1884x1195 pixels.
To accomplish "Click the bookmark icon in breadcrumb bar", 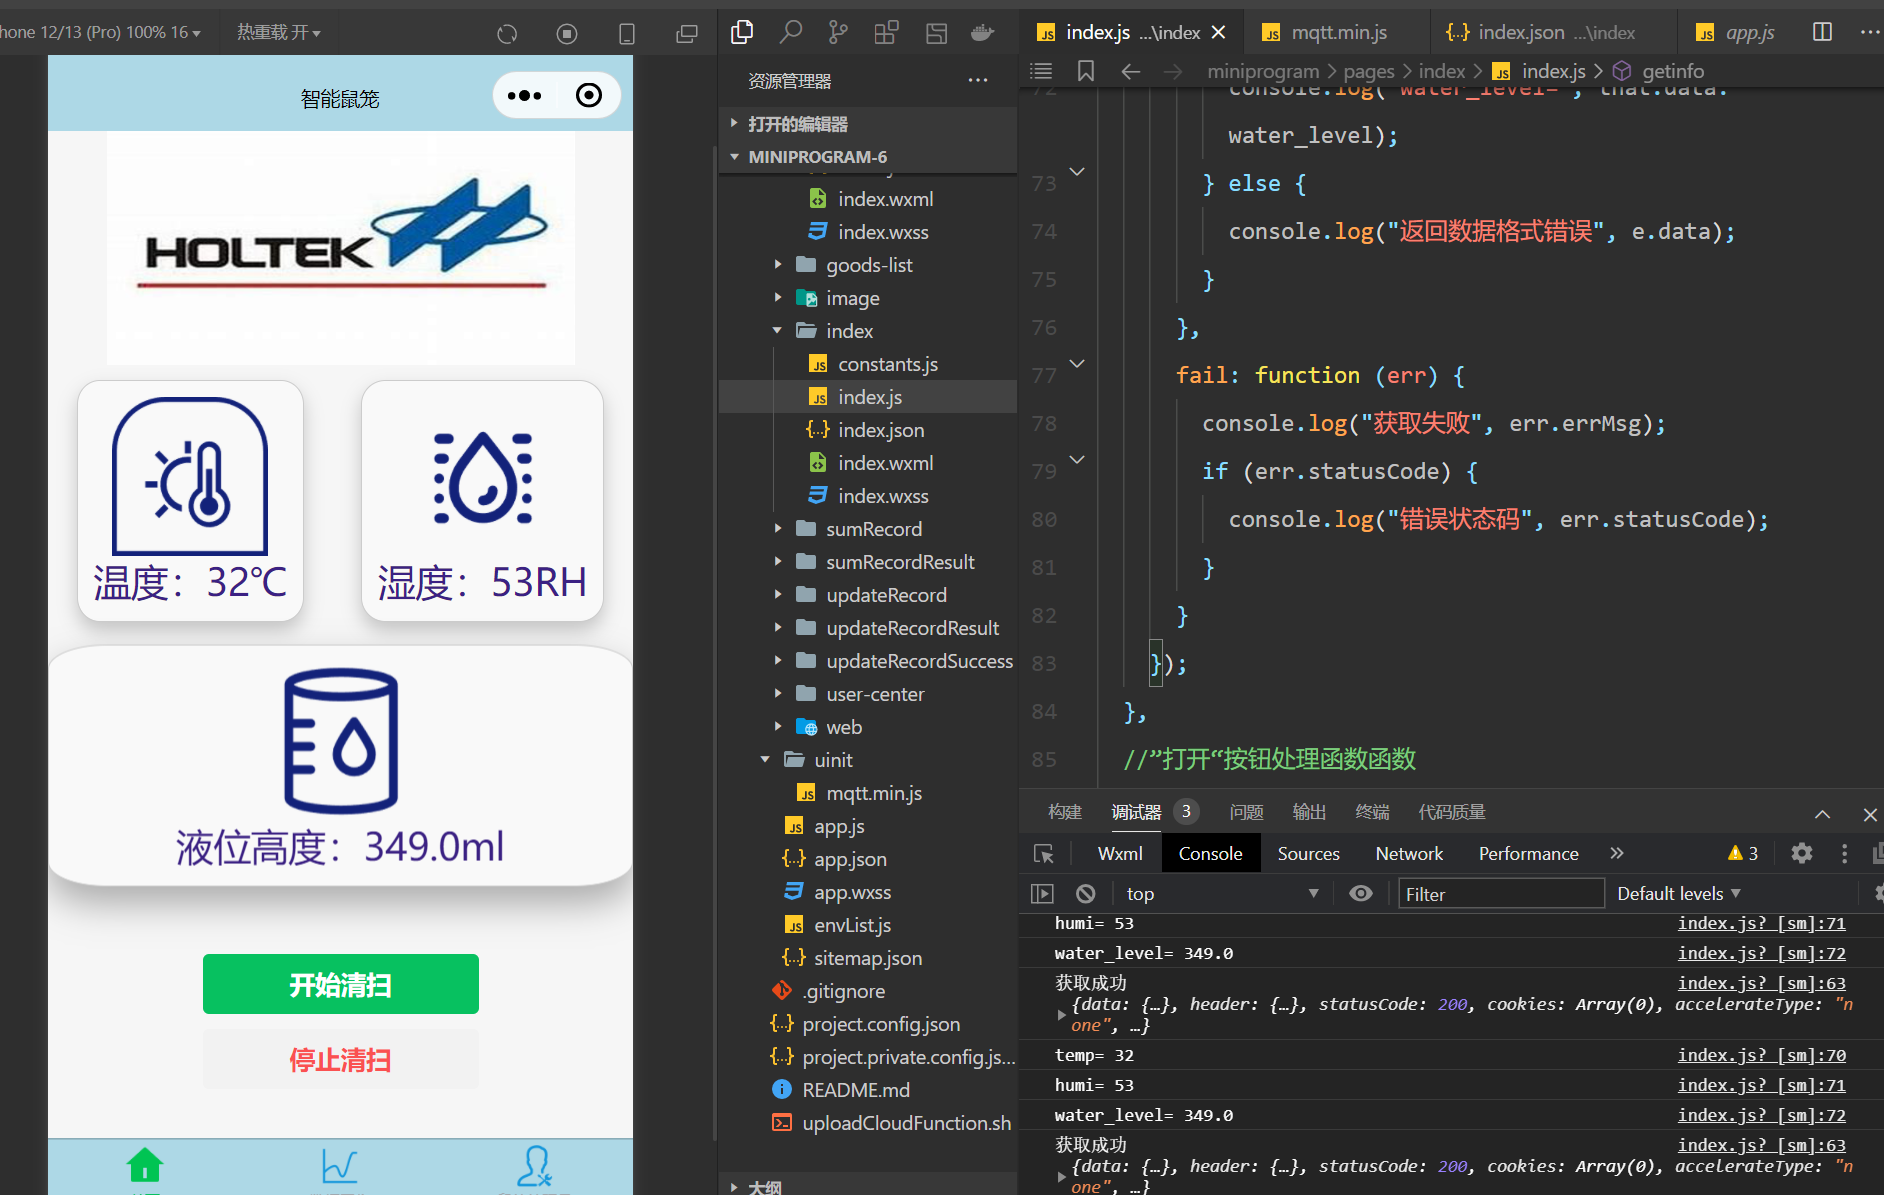I will coord(1086,71).
